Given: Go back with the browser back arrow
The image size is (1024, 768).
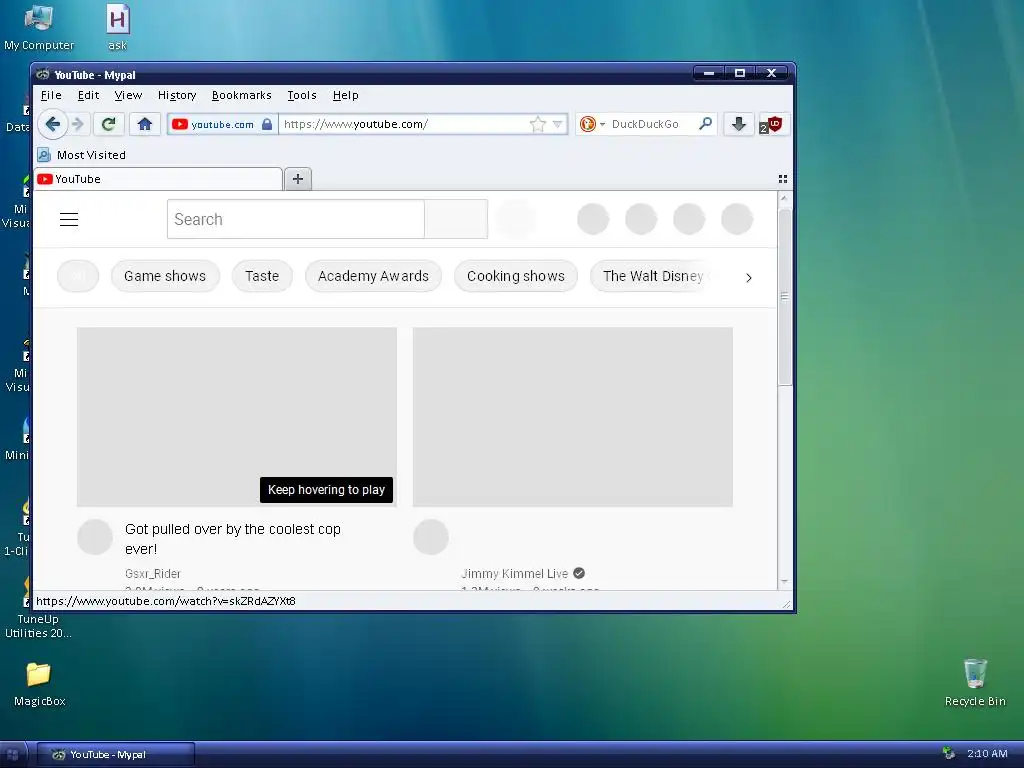Looking at the screenshot, I should 52,124.
